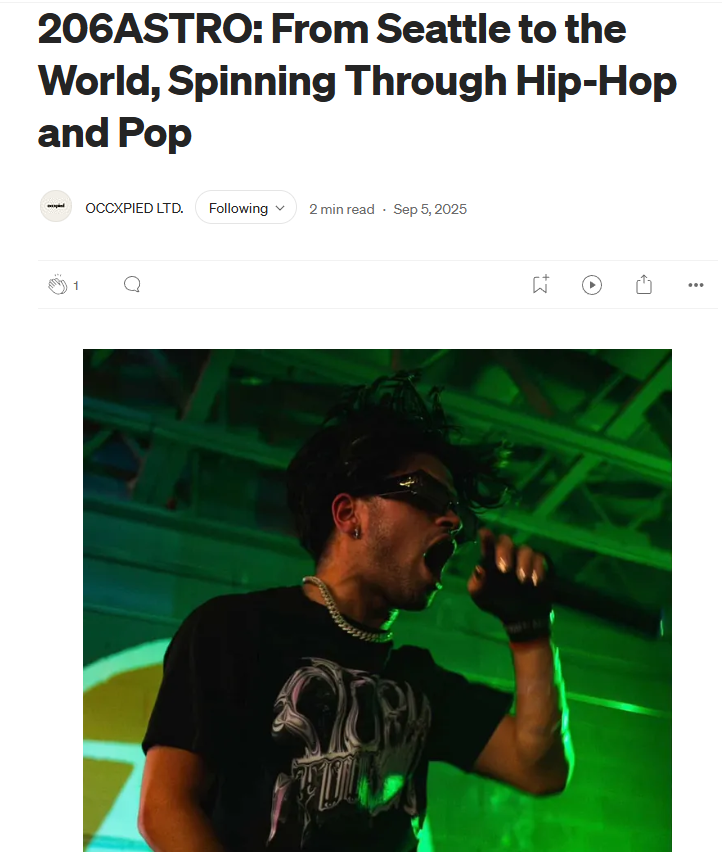This screenshot has height=852, width=722.
Task: Open the three-dot more options menu
Action: [695, 285]
